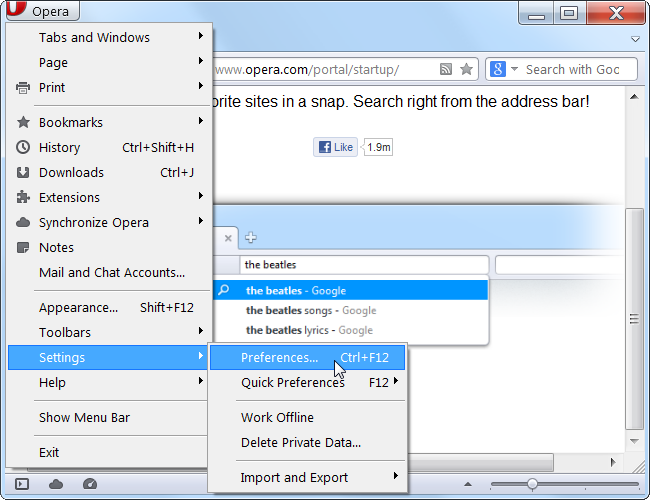Image resolution: width=650 pixels, height=500 pixels.
Task: Click Opera Turbo gauge icon in status bar
Action: pyautogui.click(x=90, y=484)
